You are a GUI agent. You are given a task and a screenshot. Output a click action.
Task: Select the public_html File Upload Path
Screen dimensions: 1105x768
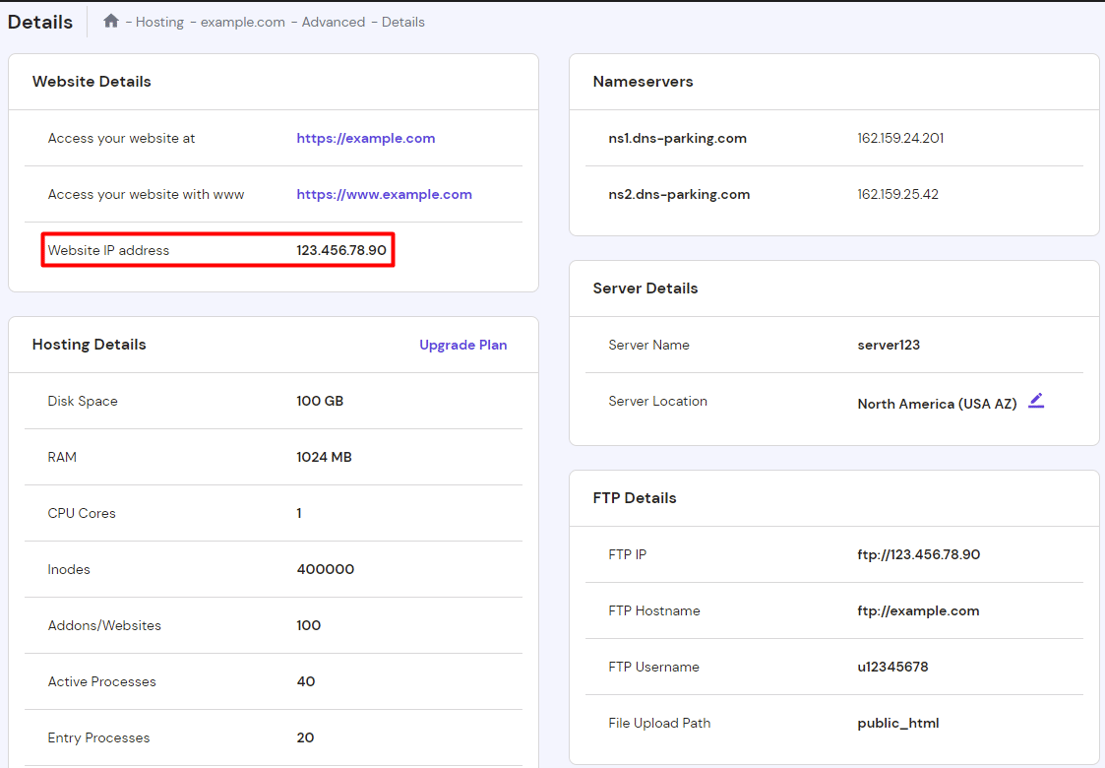click(898, 722)
